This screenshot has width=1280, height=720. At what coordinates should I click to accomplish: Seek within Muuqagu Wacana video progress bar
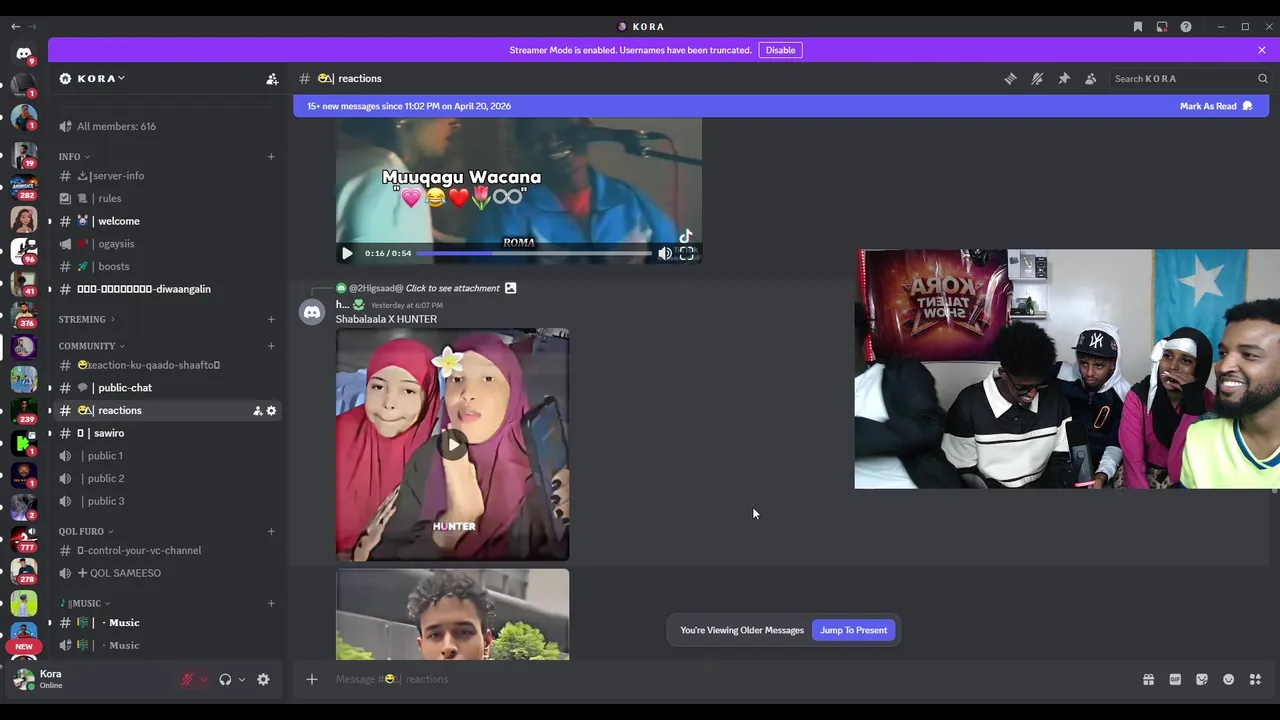533,253
